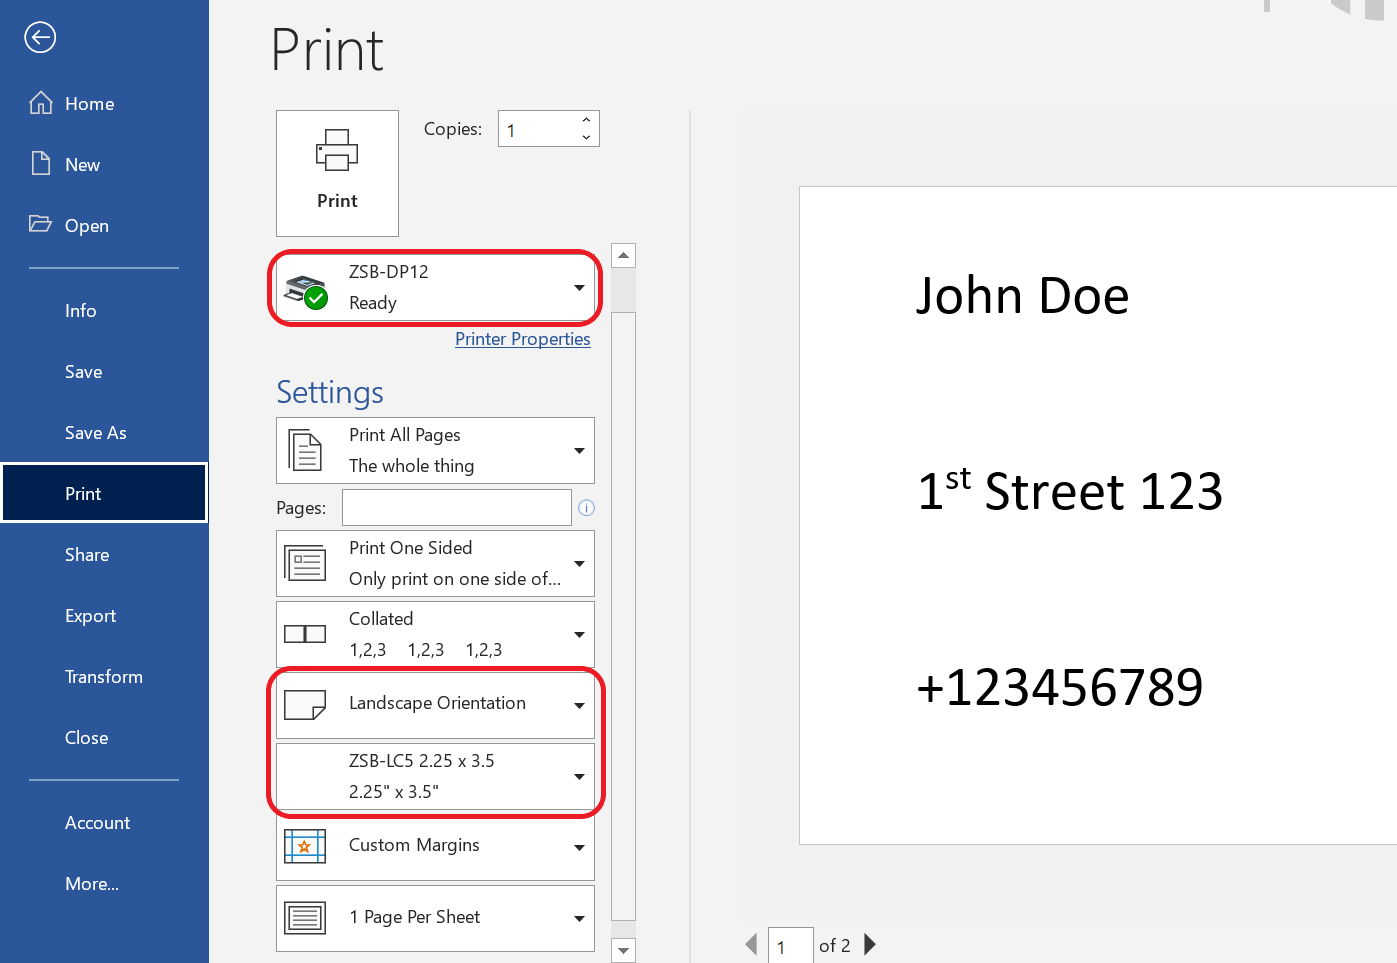
Task: Click the Home icon in sidebar
Action: point(41,103)
